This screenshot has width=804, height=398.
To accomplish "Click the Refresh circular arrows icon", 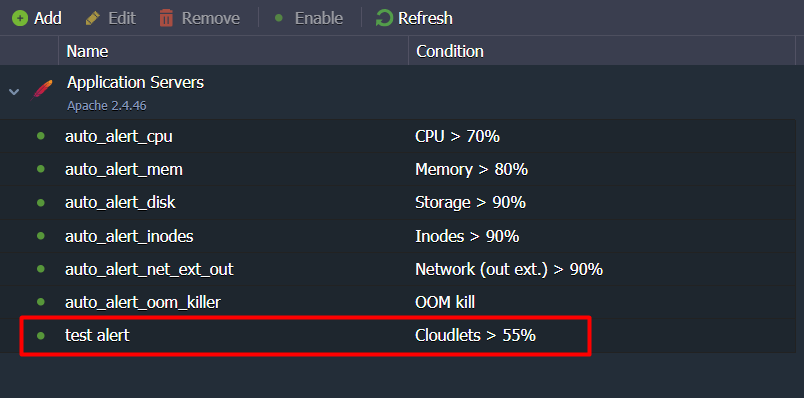I will tap(384, 18).
